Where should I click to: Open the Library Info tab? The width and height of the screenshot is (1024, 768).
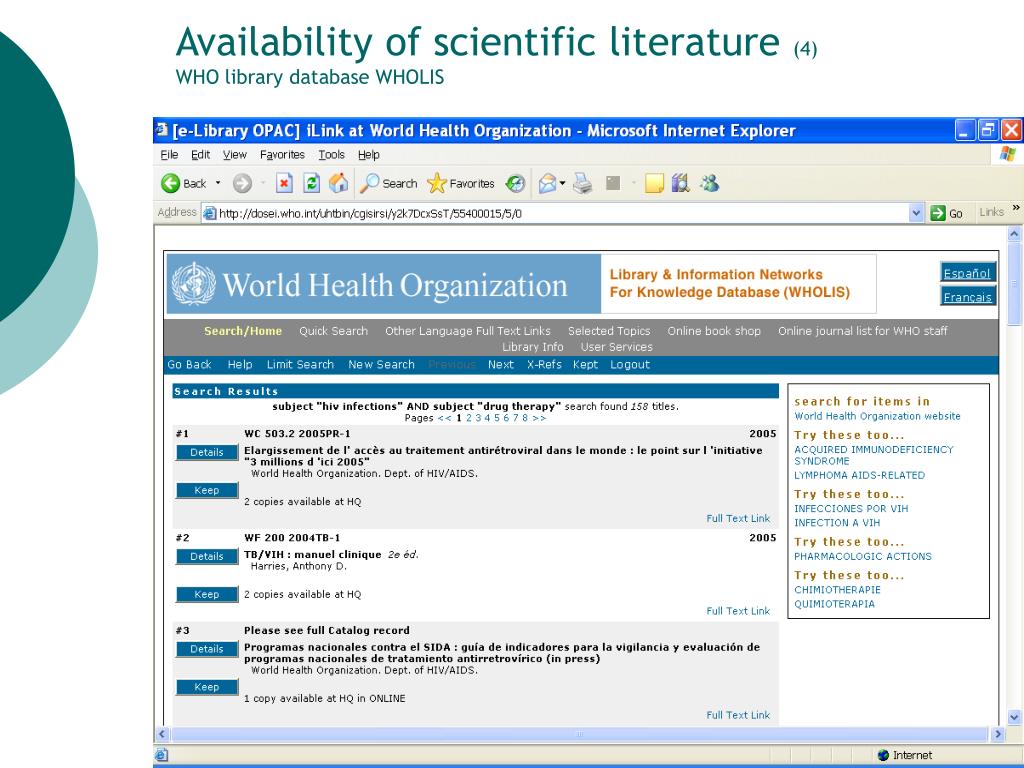coord(533,347)
